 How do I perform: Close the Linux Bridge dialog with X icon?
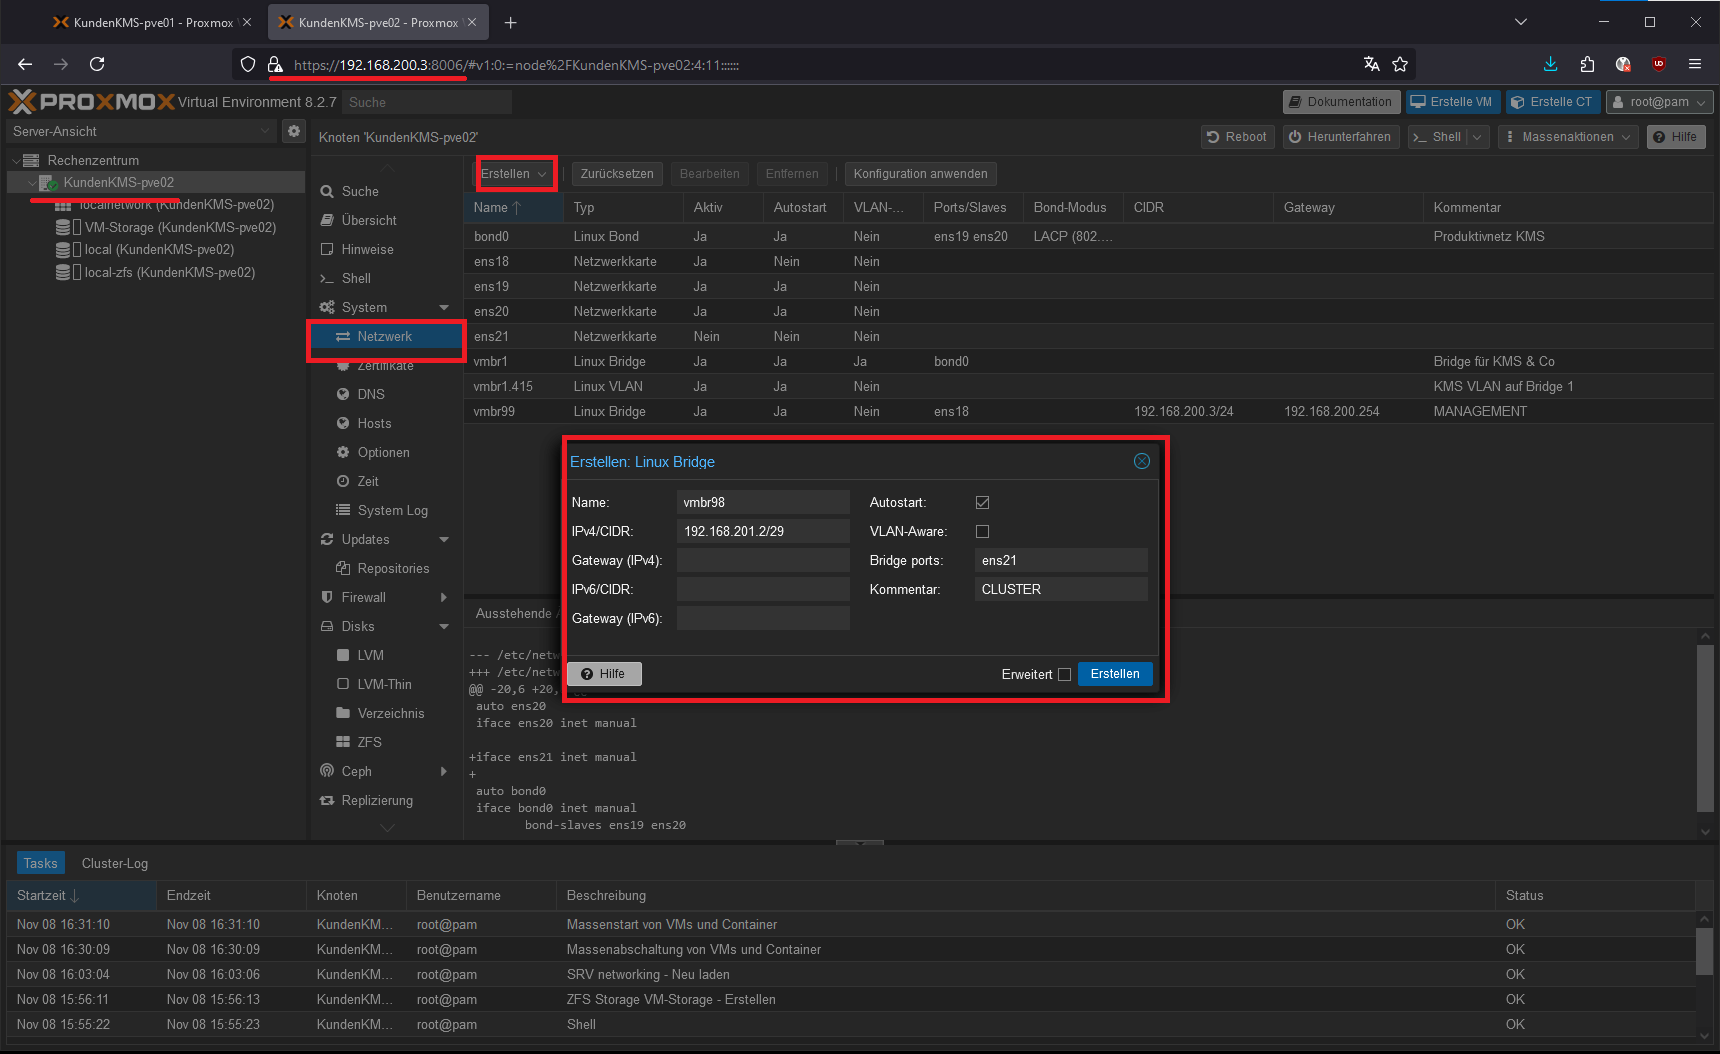(1141, 461)
